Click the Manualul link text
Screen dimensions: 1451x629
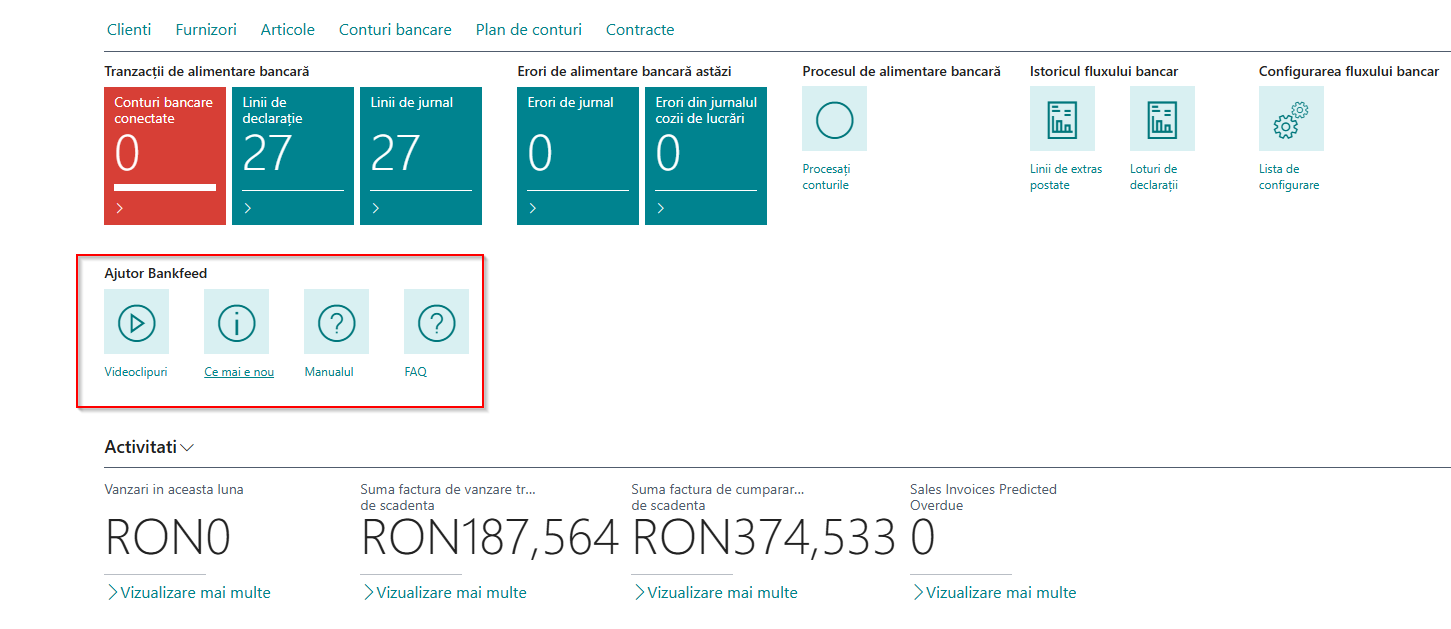[329, 372]
